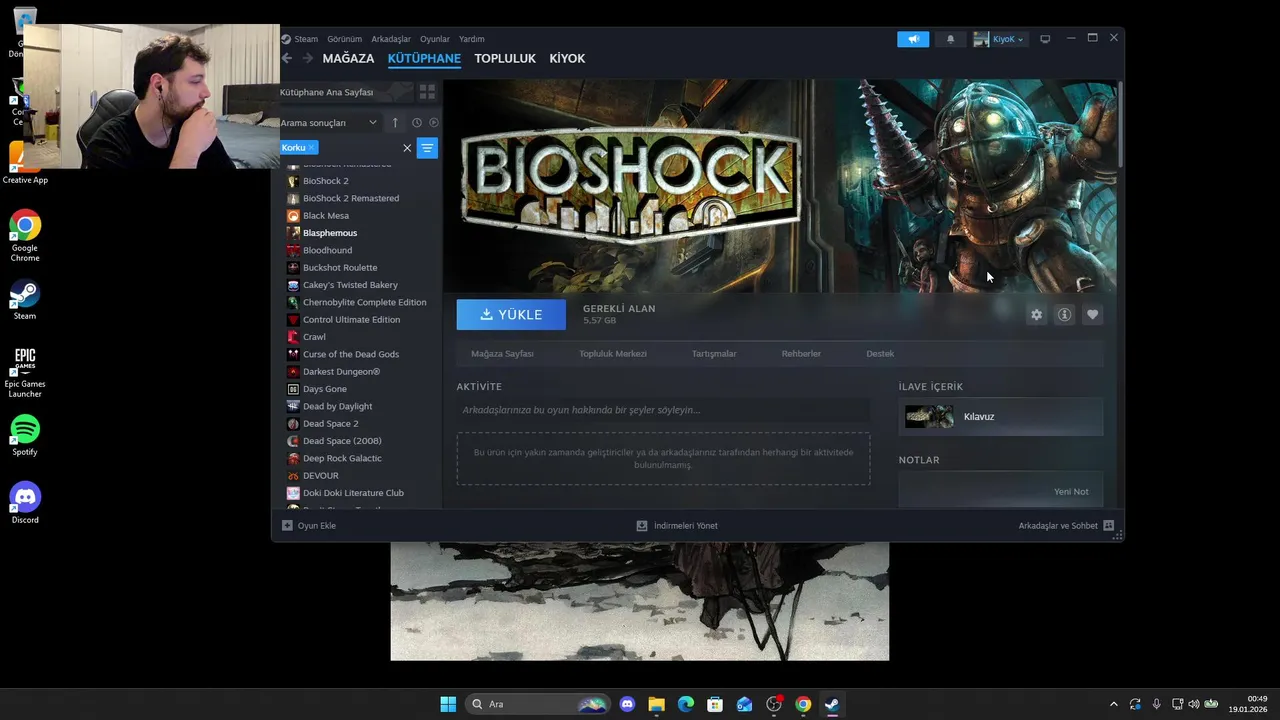Screen dimensions: 1280x720
Task: Open the notifications bell in Steam
Action: [950, 39]
